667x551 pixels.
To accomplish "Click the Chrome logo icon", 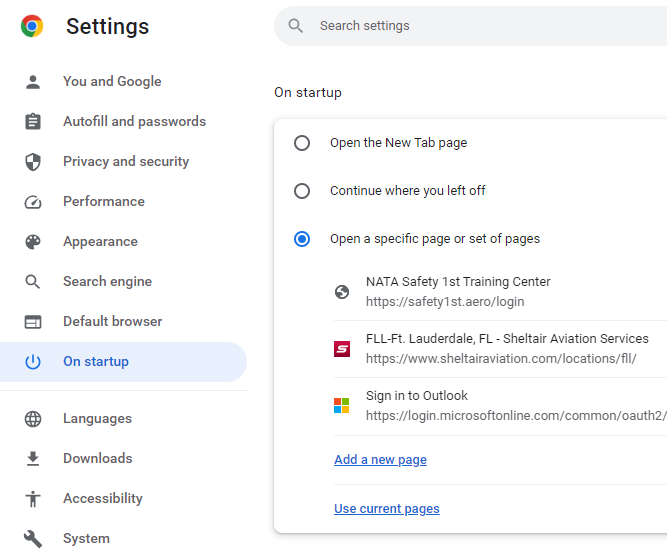I will pos(32,26).
